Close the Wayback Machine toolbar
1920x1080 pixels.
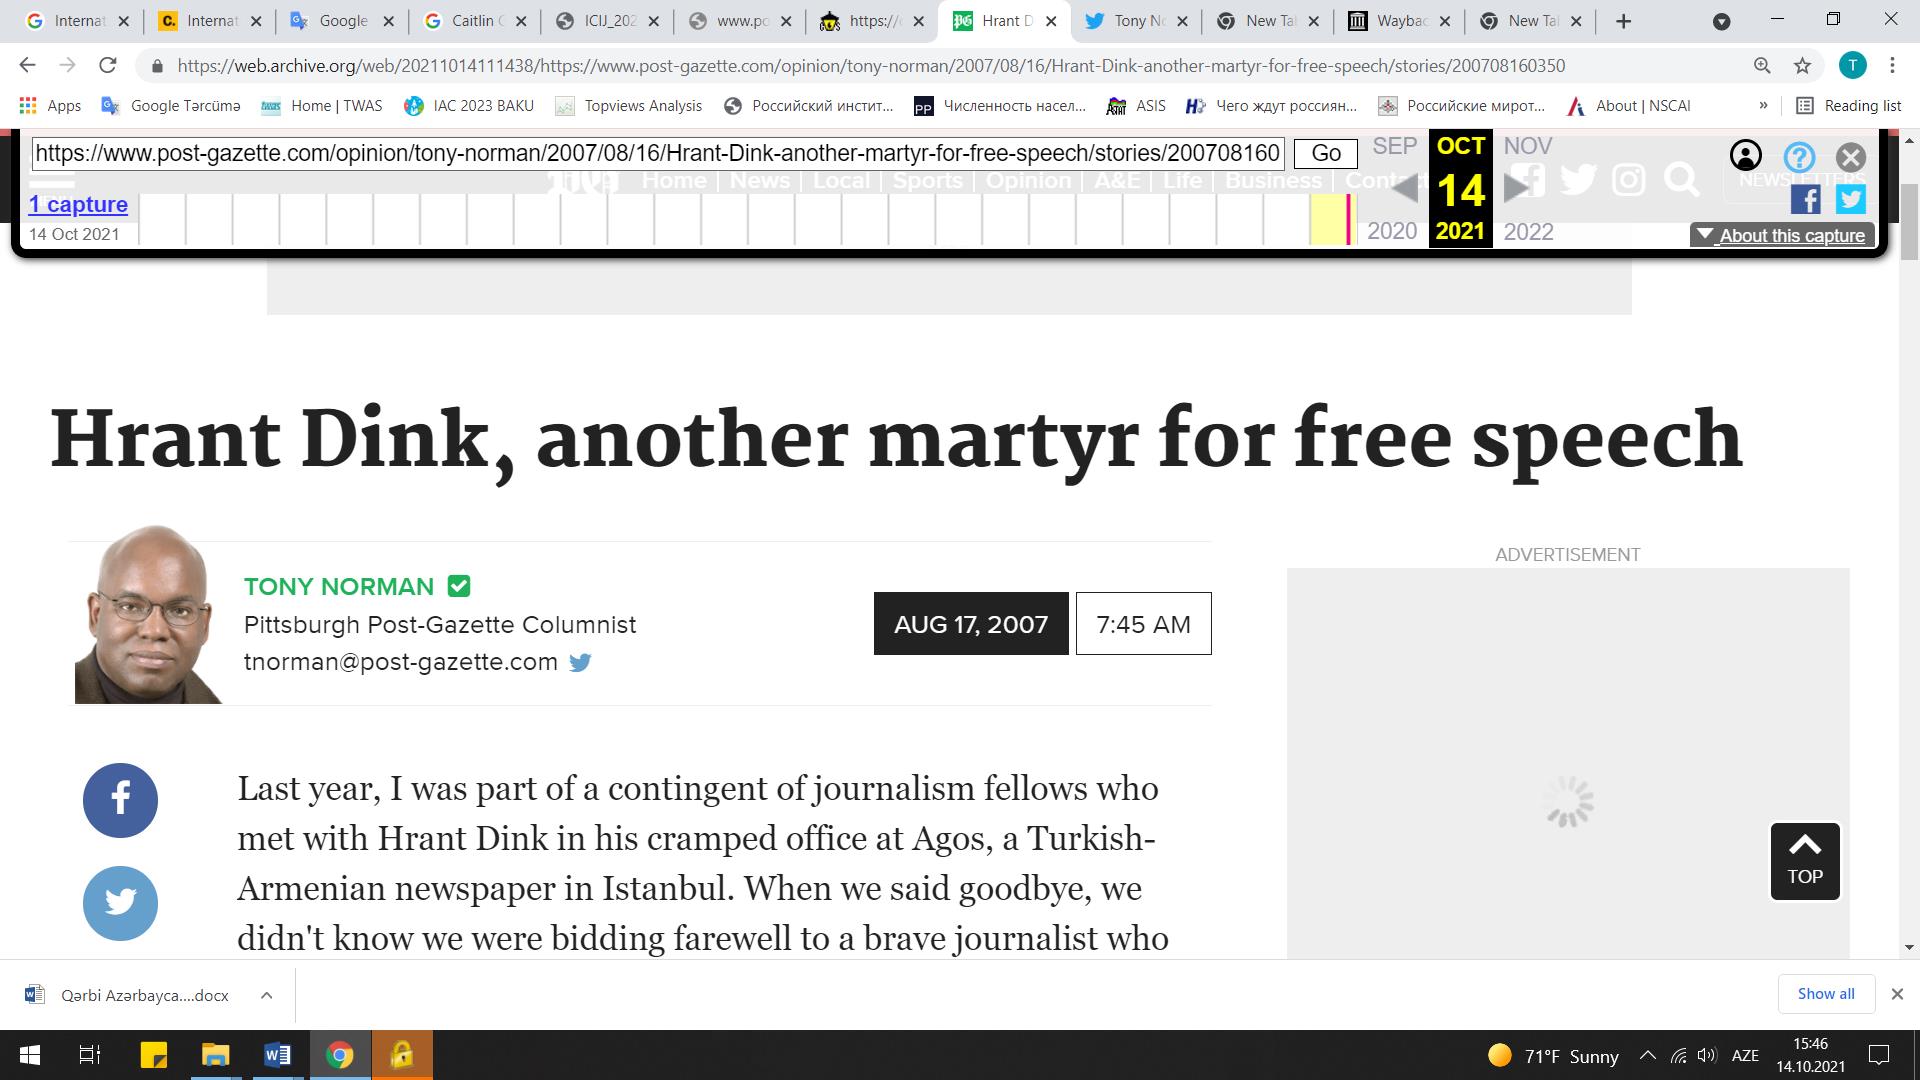pyautogui.click(x=1851, y=157)
